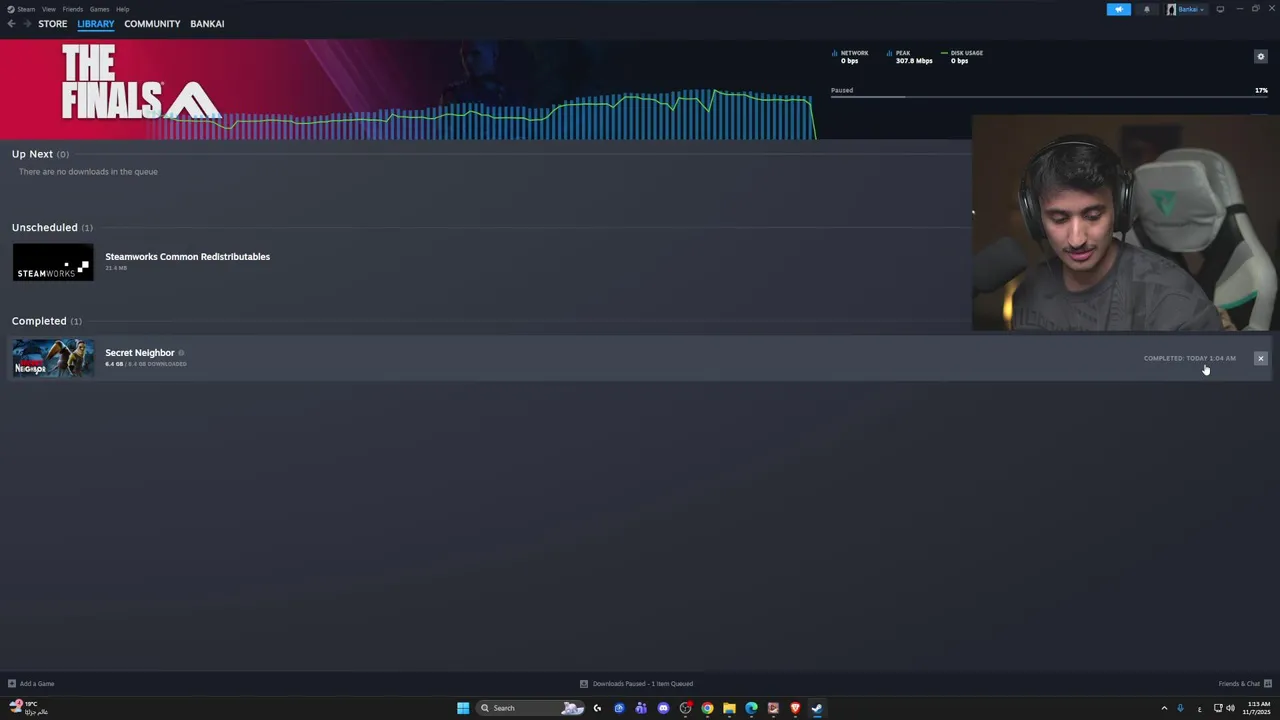
Task: Click the Unscheduled heading
Action: [44, 228]
